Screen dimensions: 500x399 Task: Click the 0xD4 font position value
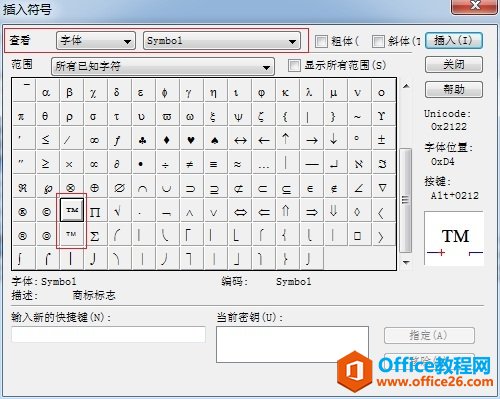point(442,162)
